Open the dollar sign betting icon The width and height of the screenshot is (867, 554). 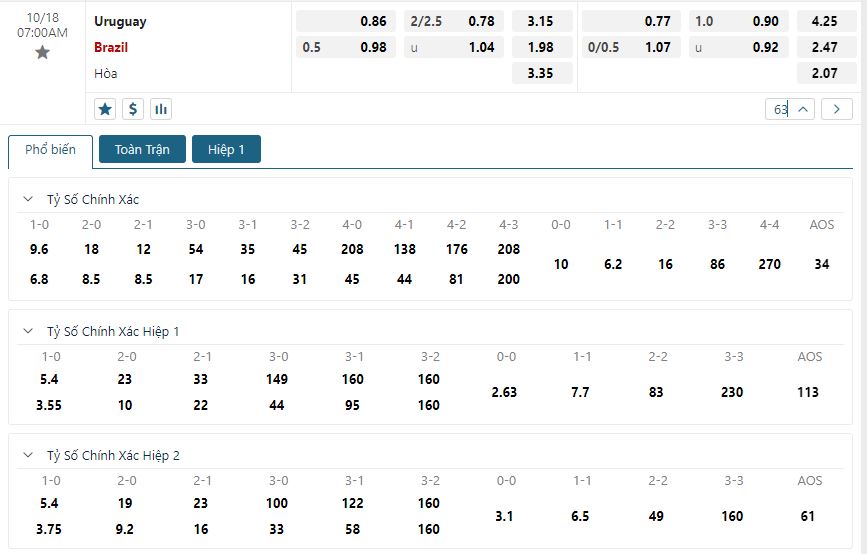point(133,109)
